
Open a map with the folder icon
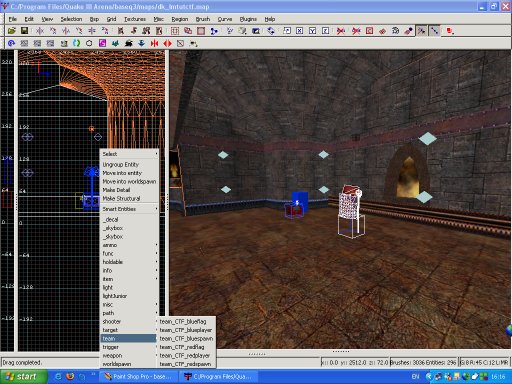pos(12,31)
